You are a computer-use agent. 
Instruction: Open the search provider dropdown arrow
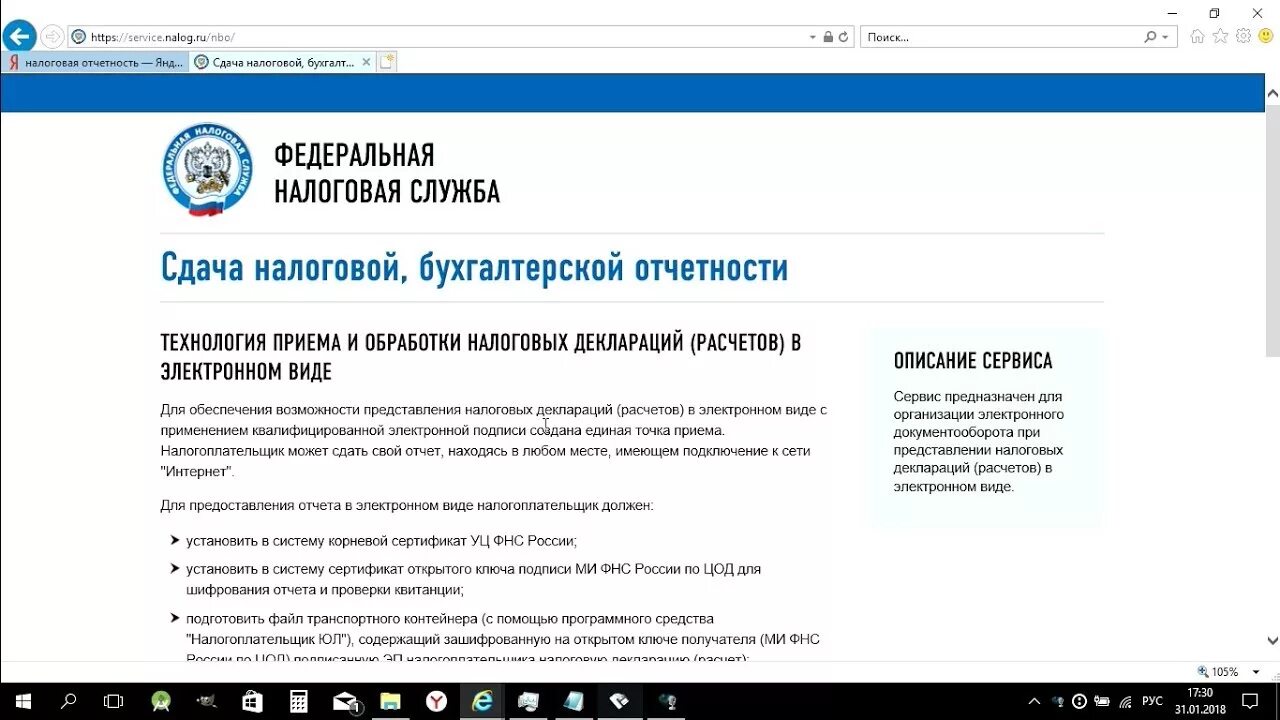pos(1165,37)
